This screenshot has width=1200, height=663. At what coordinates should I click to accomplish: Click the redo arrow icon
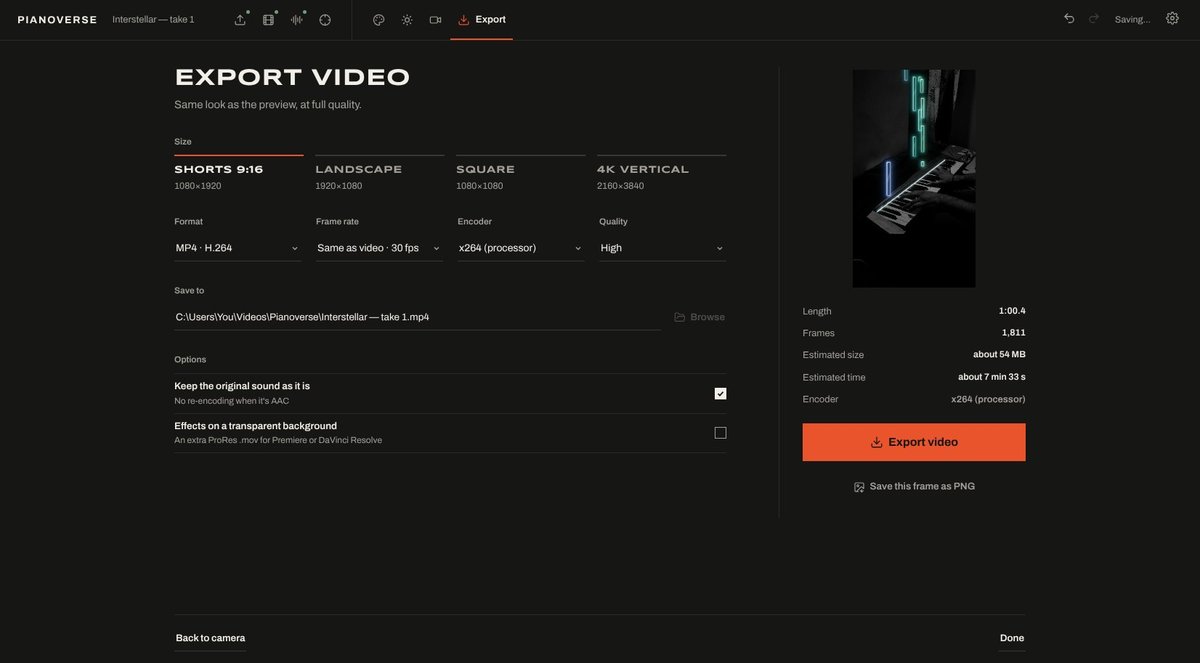[x=1094, y=19]
